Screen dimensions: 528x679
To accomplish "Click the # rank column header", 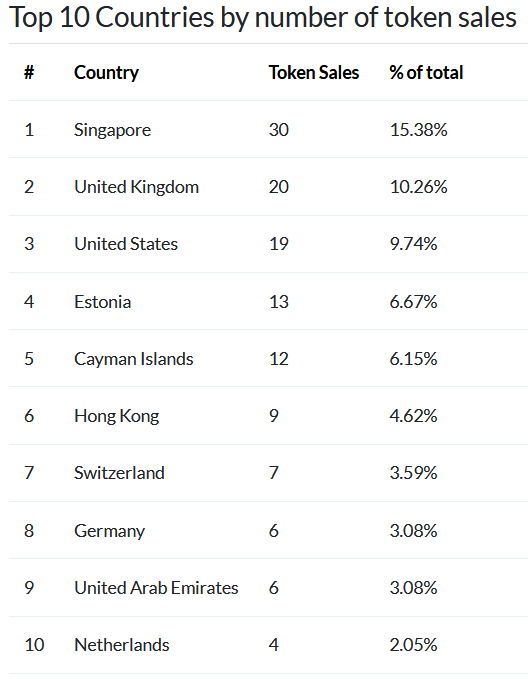I will 29,72.
